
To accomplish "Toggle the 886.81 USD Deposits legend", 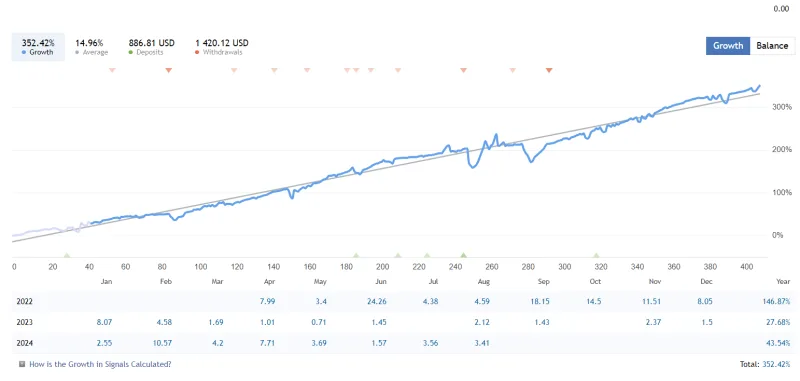I will coord(152,47).
